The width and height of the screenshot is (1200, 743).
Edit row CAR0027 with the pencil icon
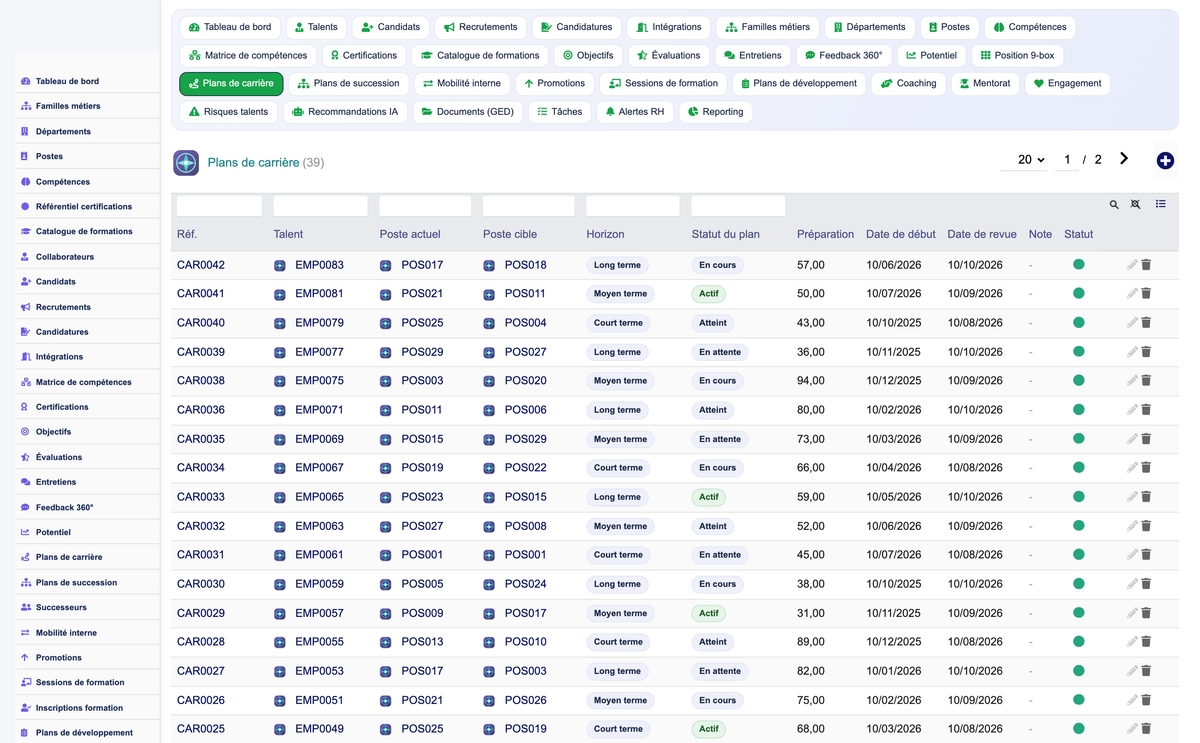click(1132, 671)
